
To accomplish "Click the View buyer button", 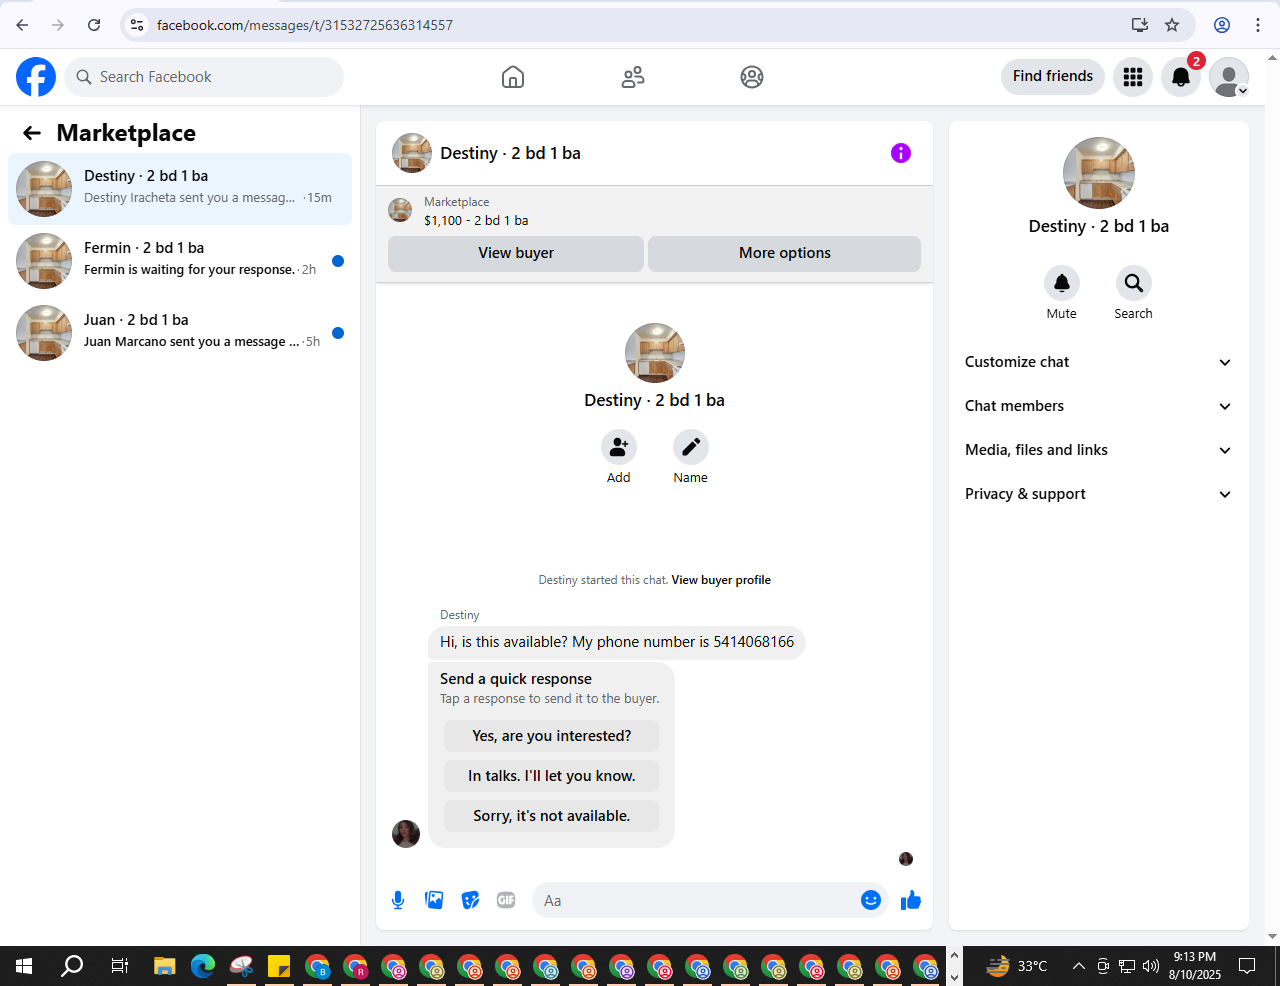I will coord(516,253).
